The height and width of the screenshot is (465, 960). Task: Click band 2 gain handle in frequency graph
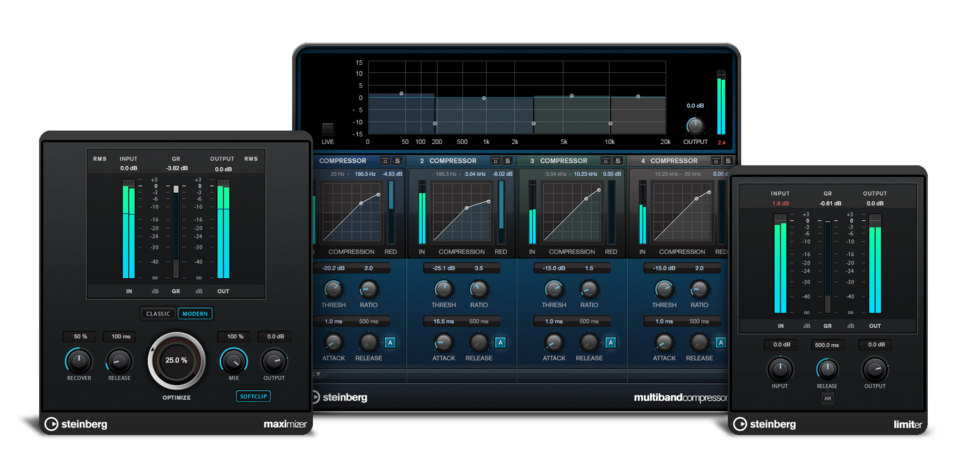click(x=484, y=98)
